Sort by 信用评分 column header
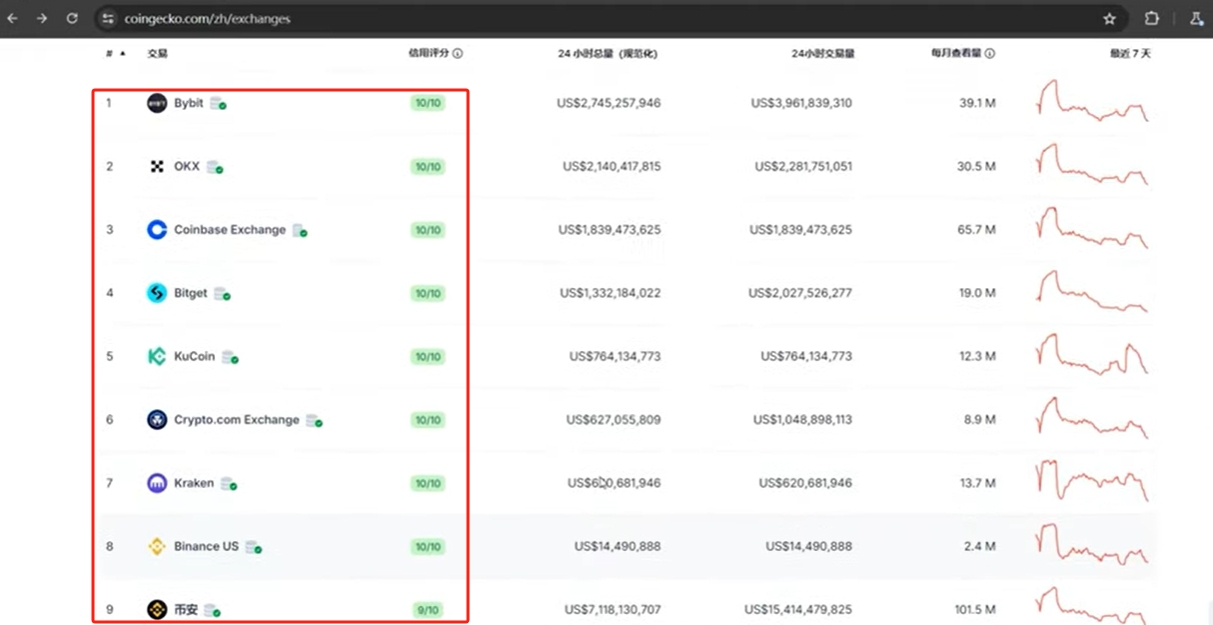Image resolution: width=1213 pixels, height=625 pixels. (x=430, y=54)
